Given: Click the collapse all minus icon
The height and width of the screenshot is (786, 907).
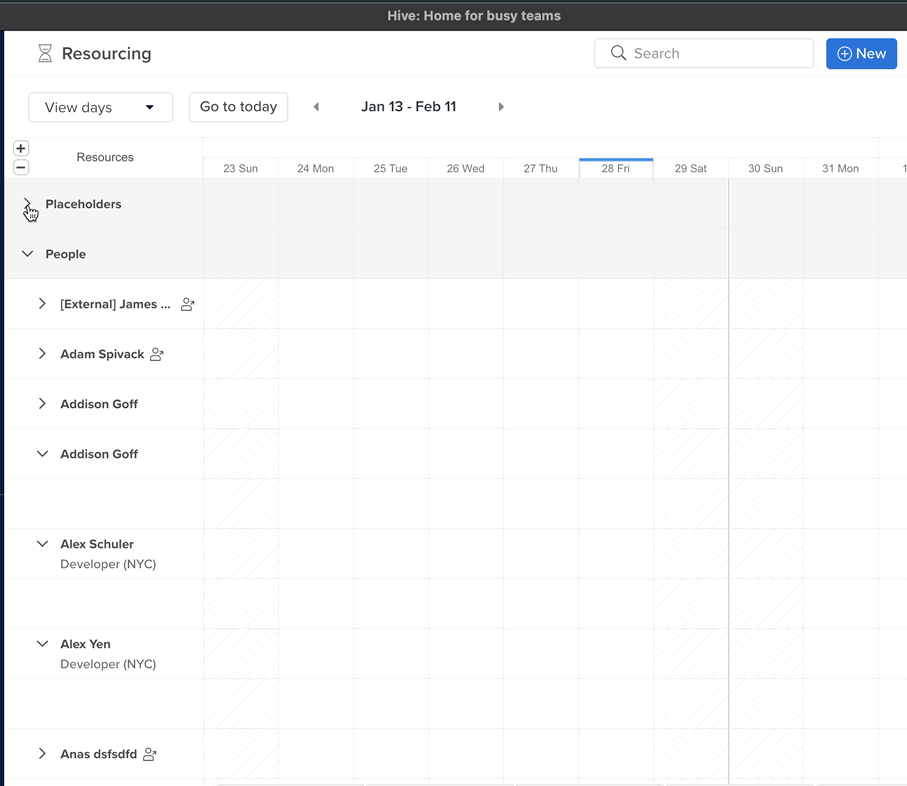Looking at the screenshot, I should [x=21, y=167].
